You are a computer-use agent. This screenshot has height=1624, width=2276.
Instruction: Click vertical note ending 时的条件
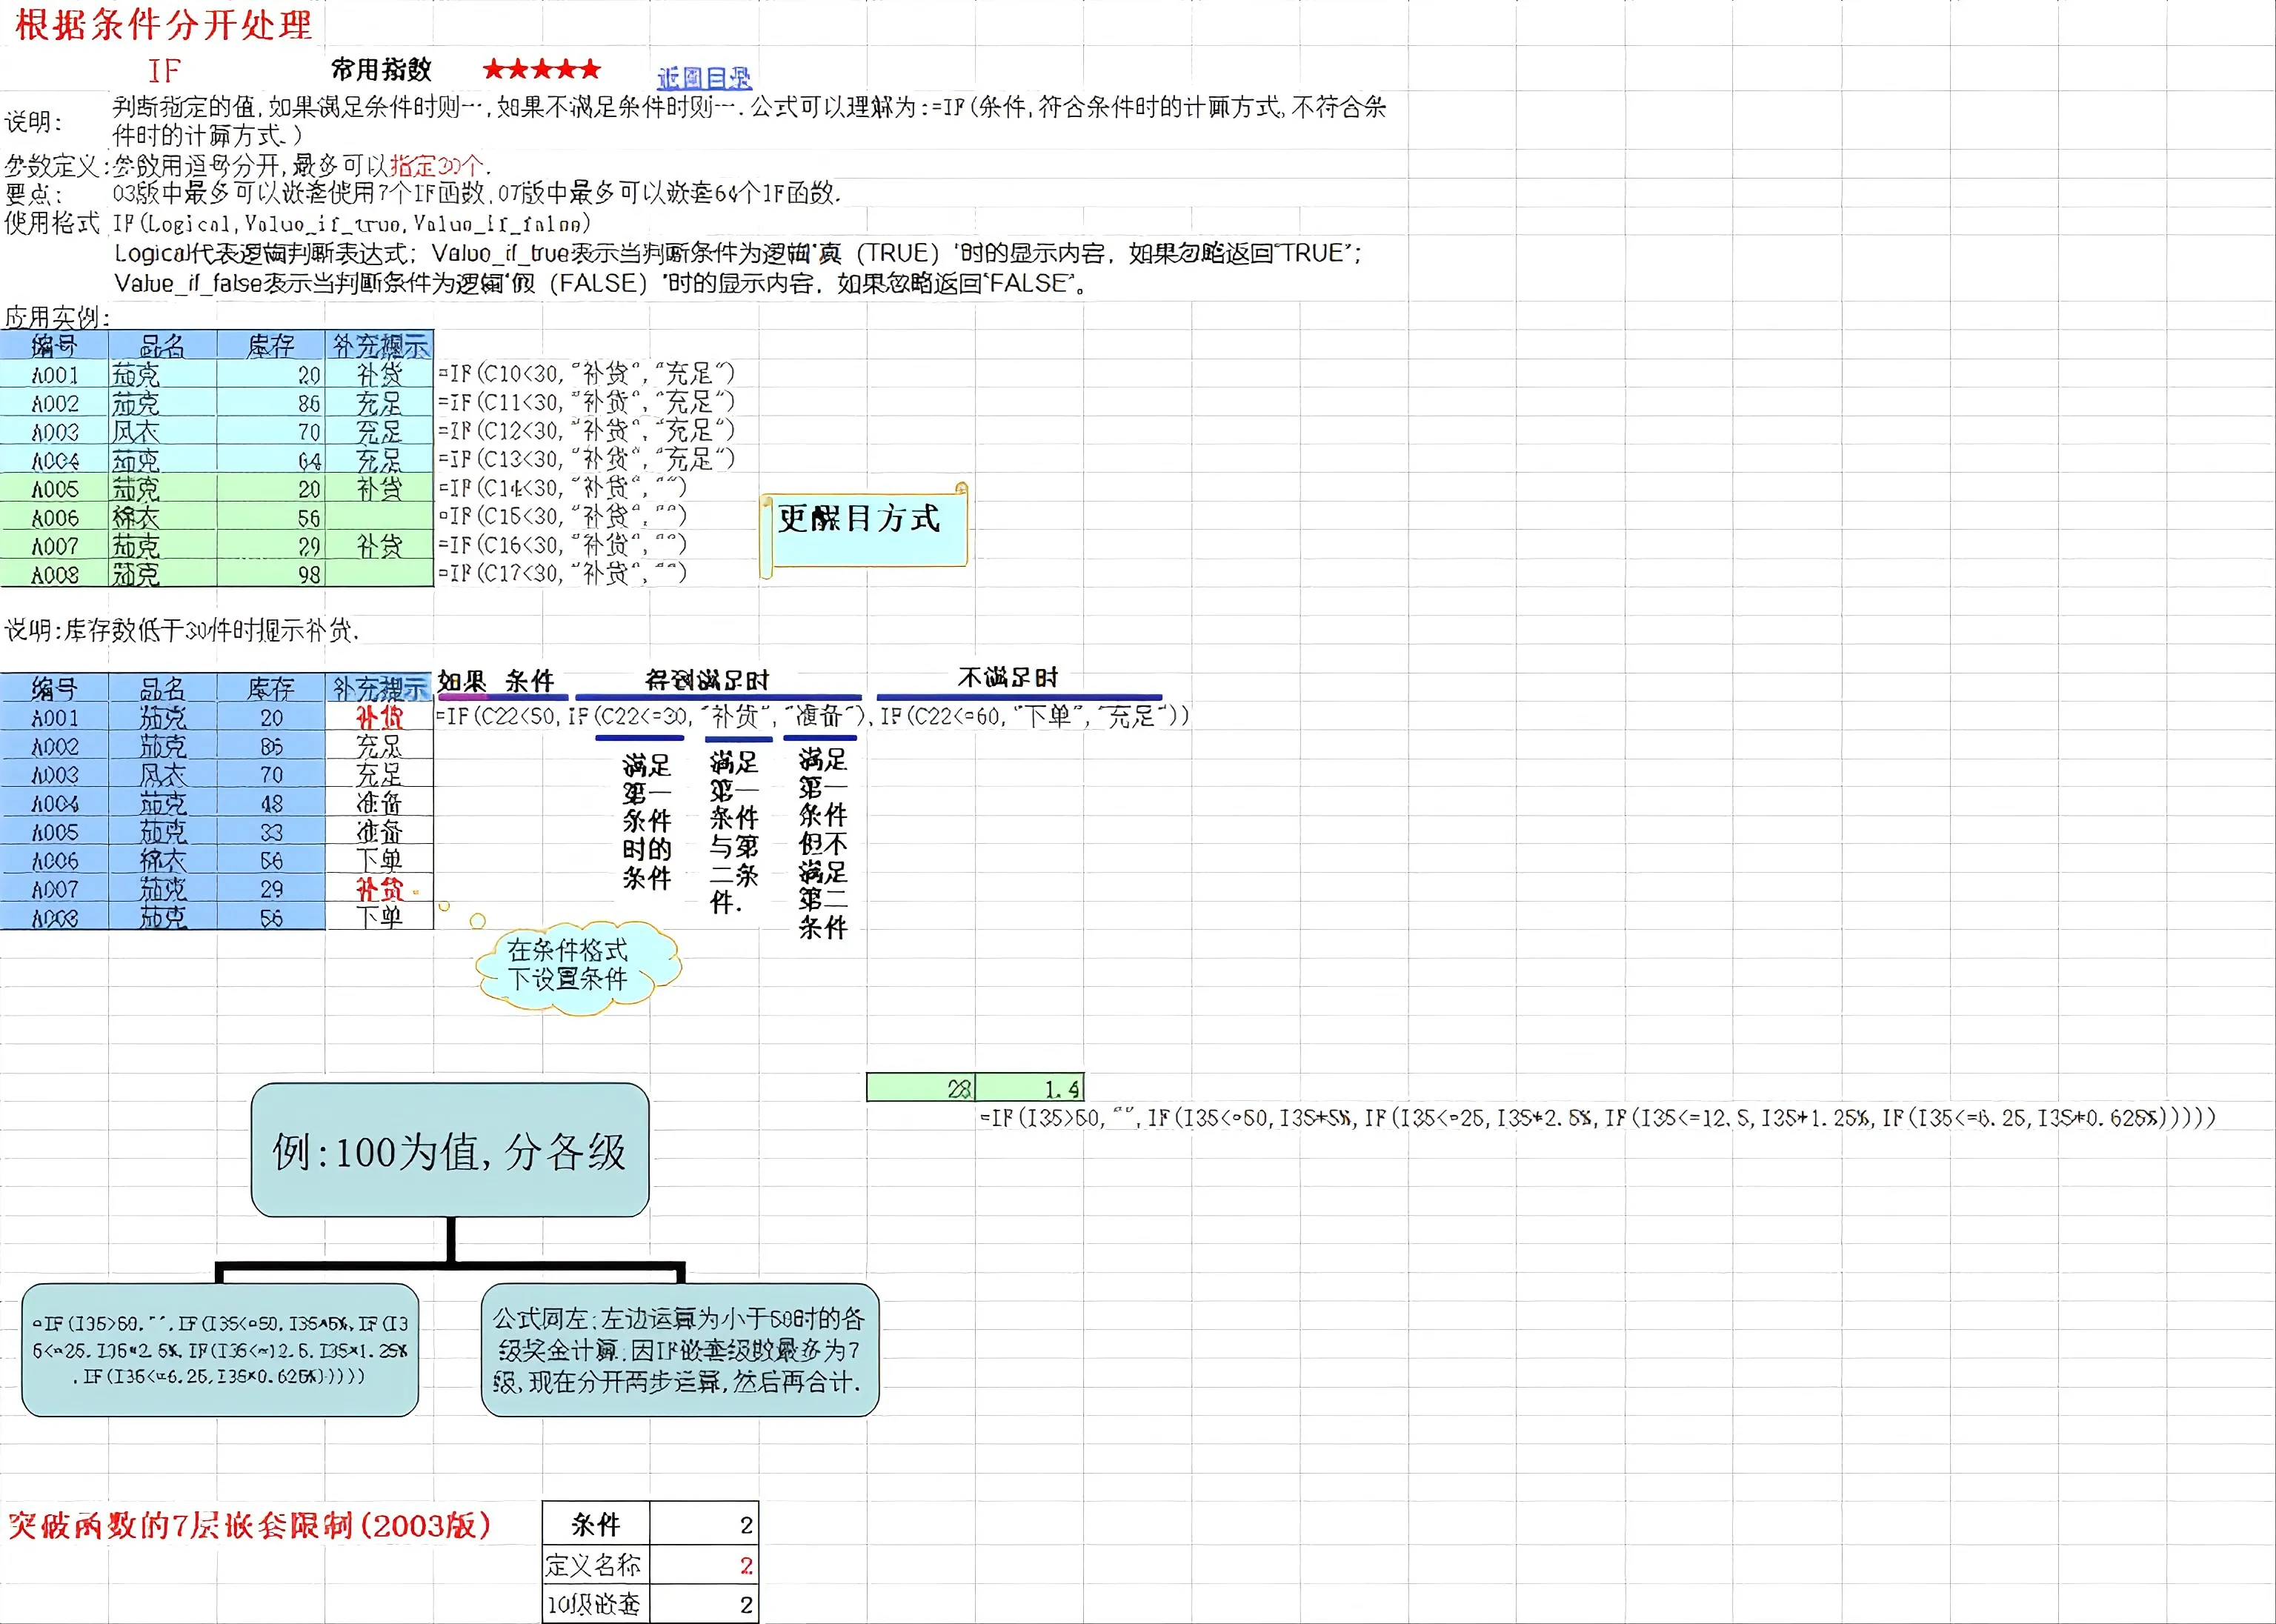click(647, 821)
